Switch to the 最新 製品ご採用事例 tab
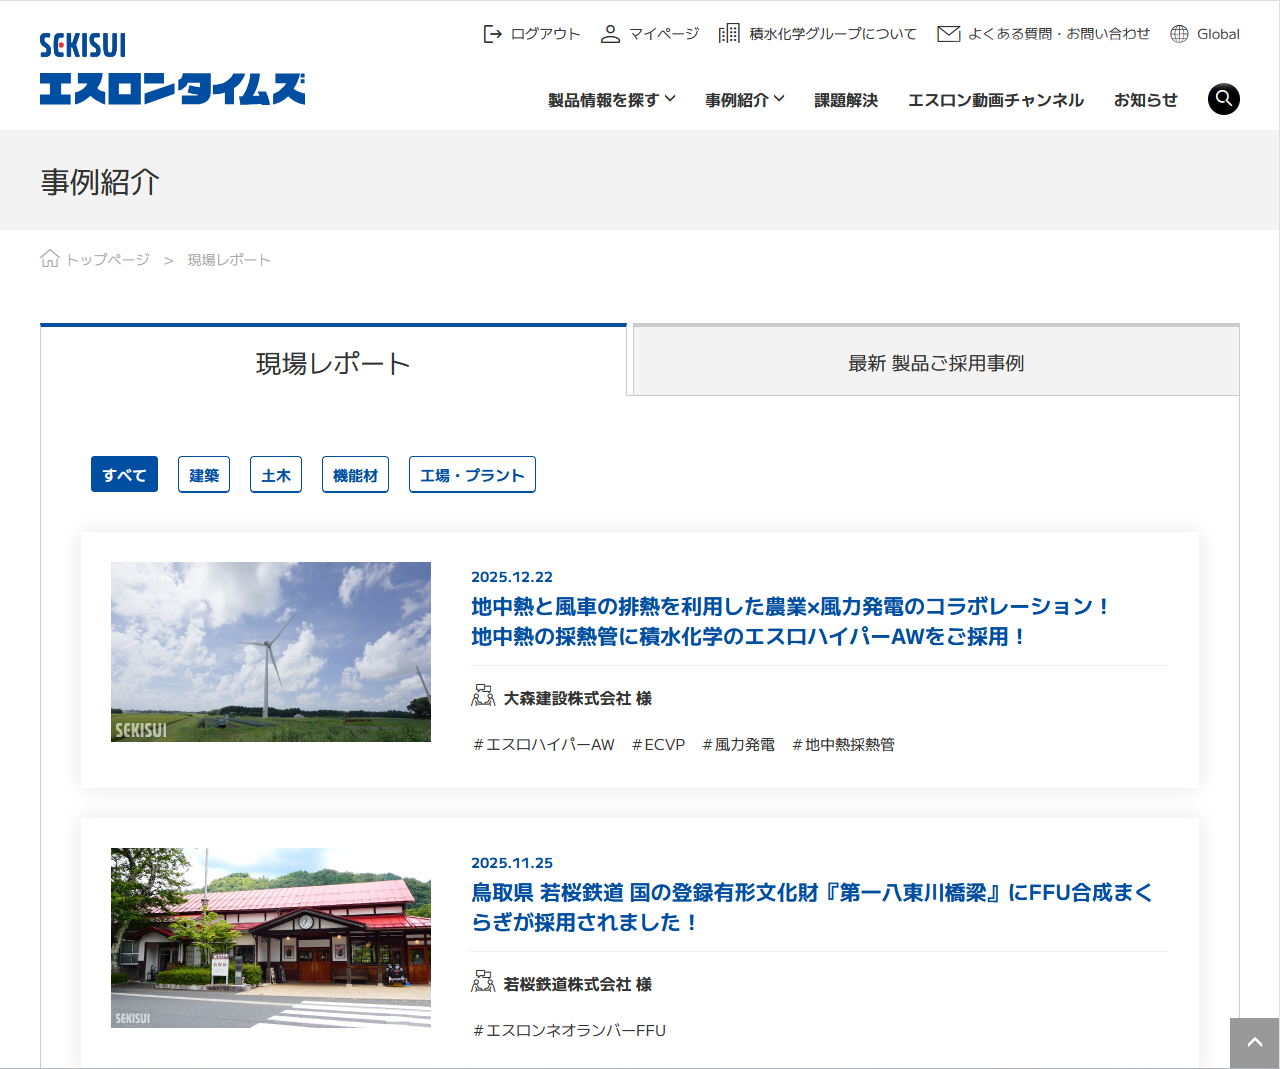Image resolution: width=1280 pixels, height=1069 pixels. 933,362
